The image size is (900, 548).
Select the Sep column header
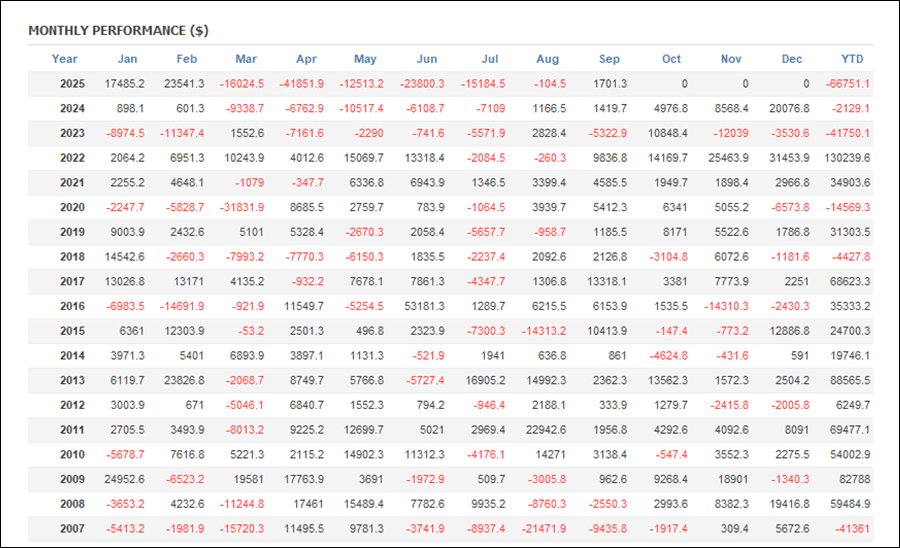click(609, 59)
